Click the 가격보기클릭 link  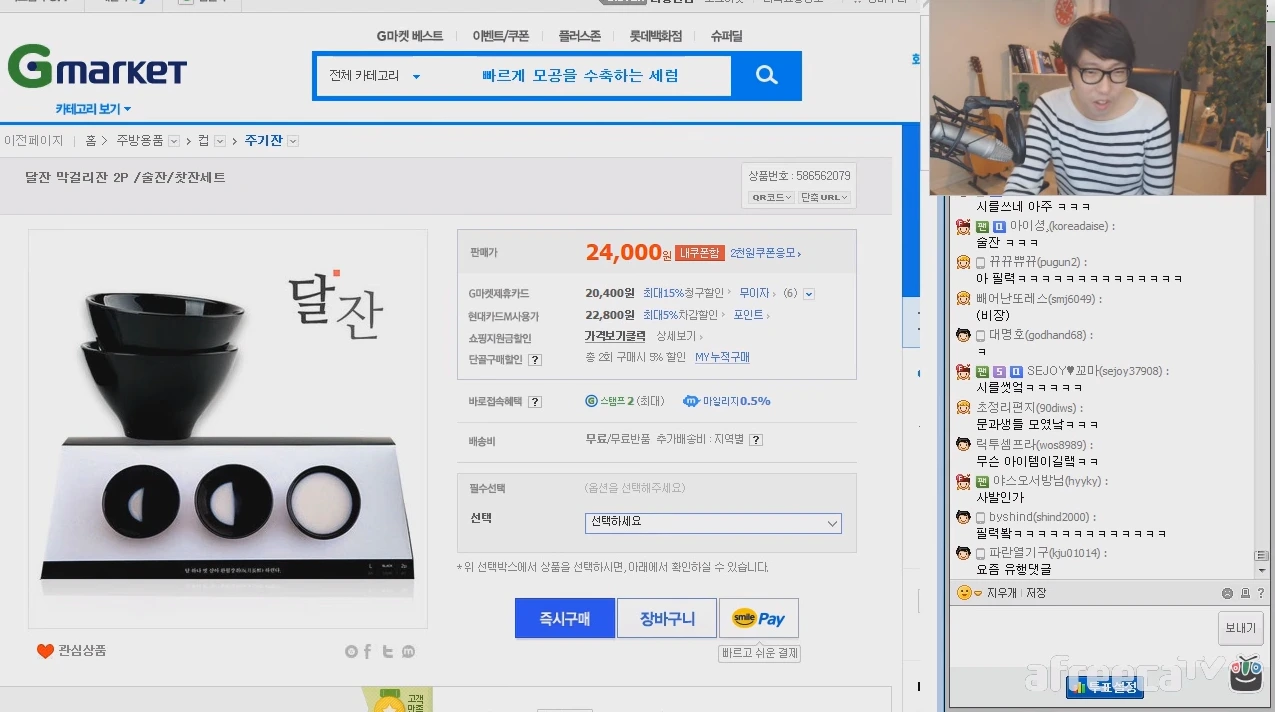(x=615, y=337)
